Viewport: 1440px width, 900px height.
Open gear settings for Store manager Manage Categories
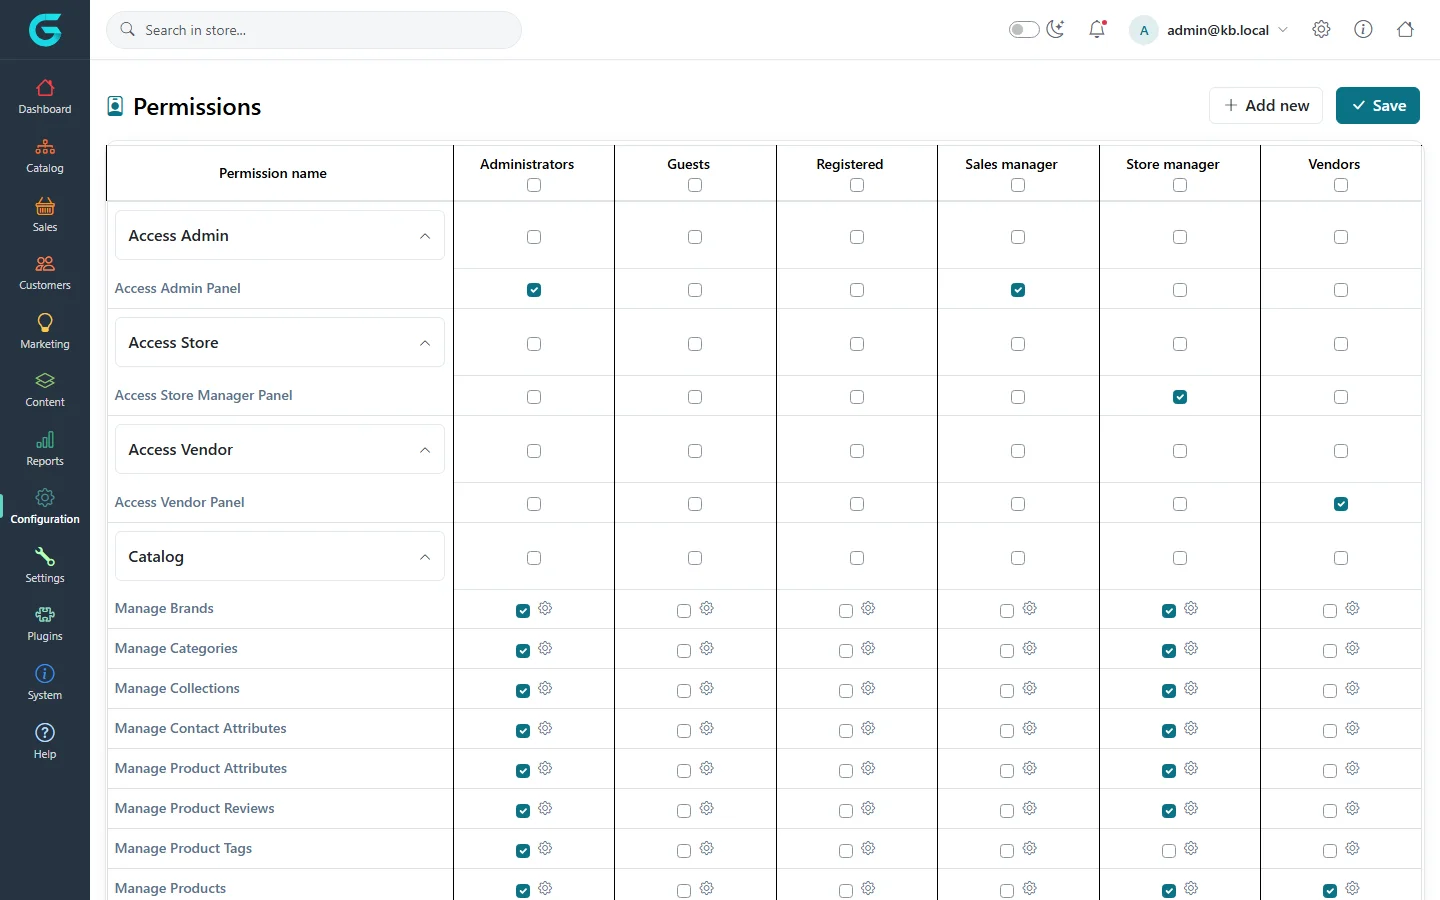point(1191,648)
